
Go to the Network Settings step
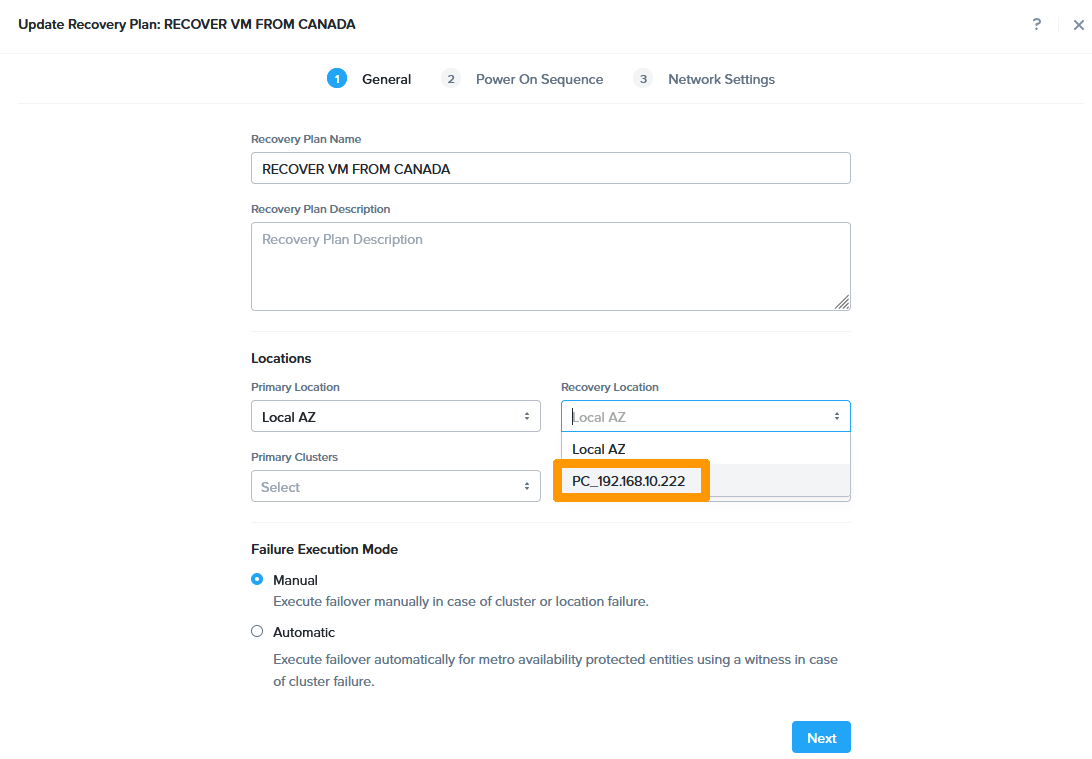(x=721, y=79)
